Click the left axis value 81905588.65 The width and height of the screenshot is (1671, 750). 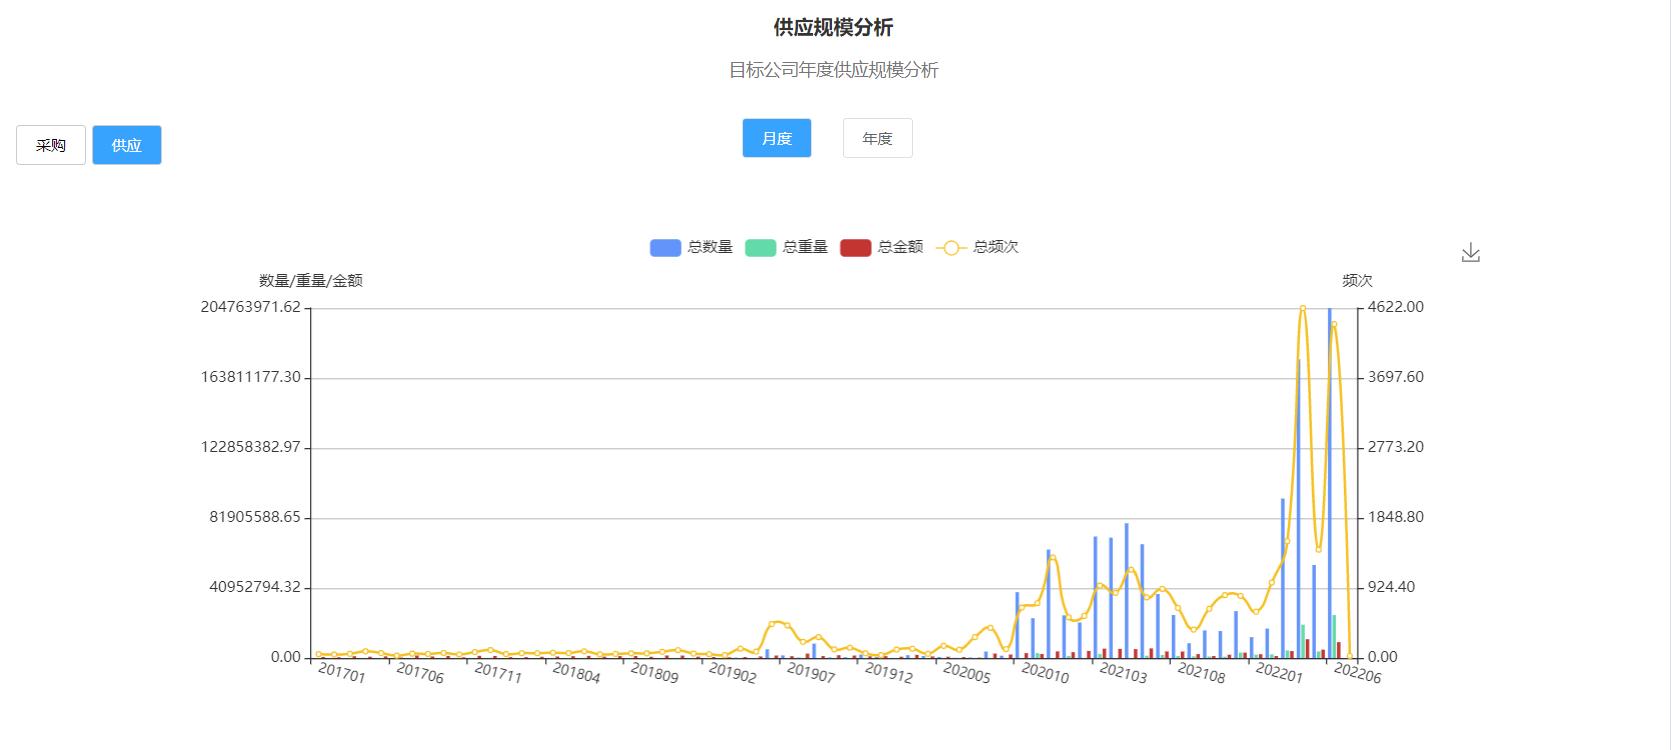[x=254, y=517]
